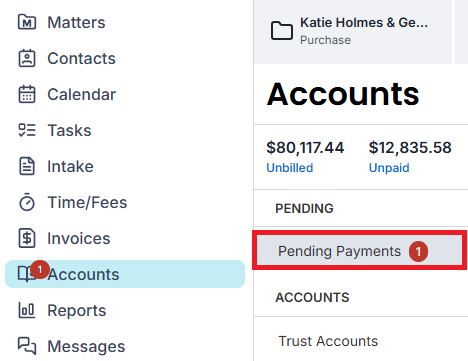Screen dimensions: 468x361
Task: Select the Messages label in sidebar
Action: tap(86, 346)
